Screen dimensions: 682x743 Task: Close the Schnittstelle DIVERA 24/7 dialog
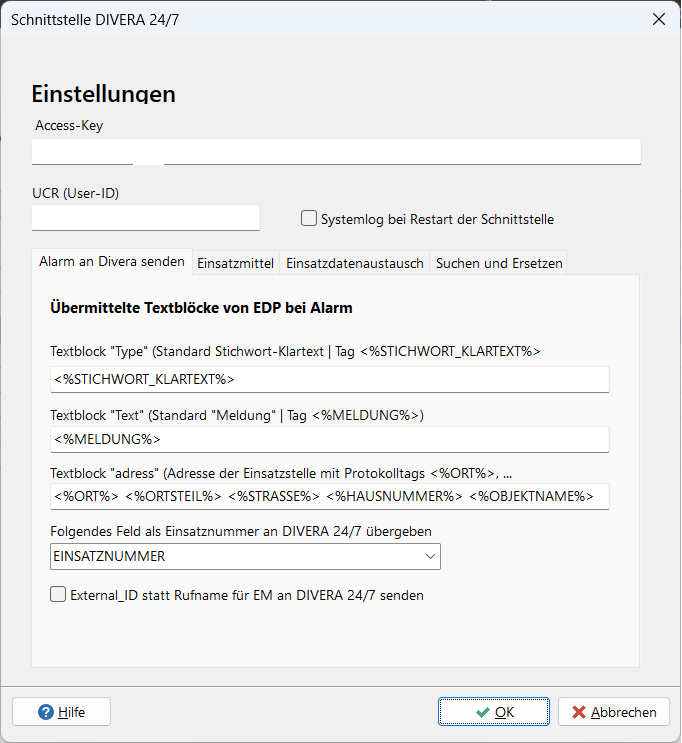pyautogui.click(x=659, y=19)
